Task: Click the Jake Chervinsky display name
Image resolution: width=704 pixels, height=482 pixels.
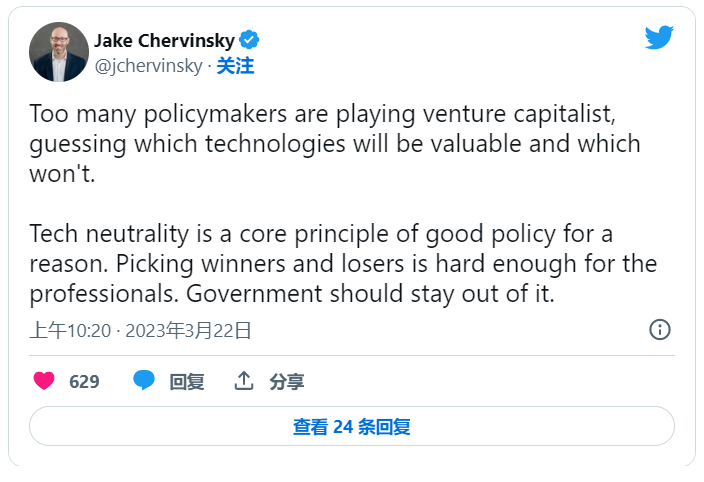Action: (164, 41)
